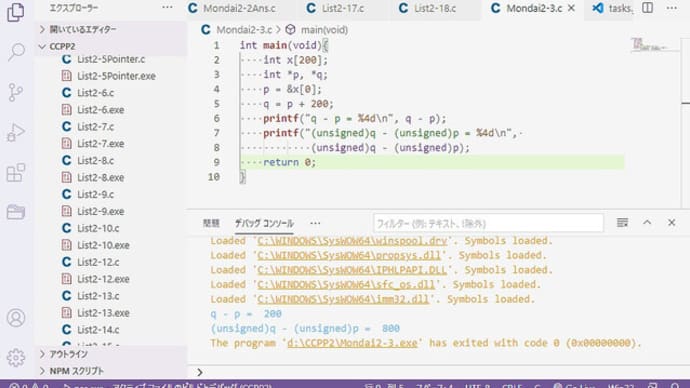Switch to the List2-17.c tab
The image size is (690, 388).
pos(342,8)
